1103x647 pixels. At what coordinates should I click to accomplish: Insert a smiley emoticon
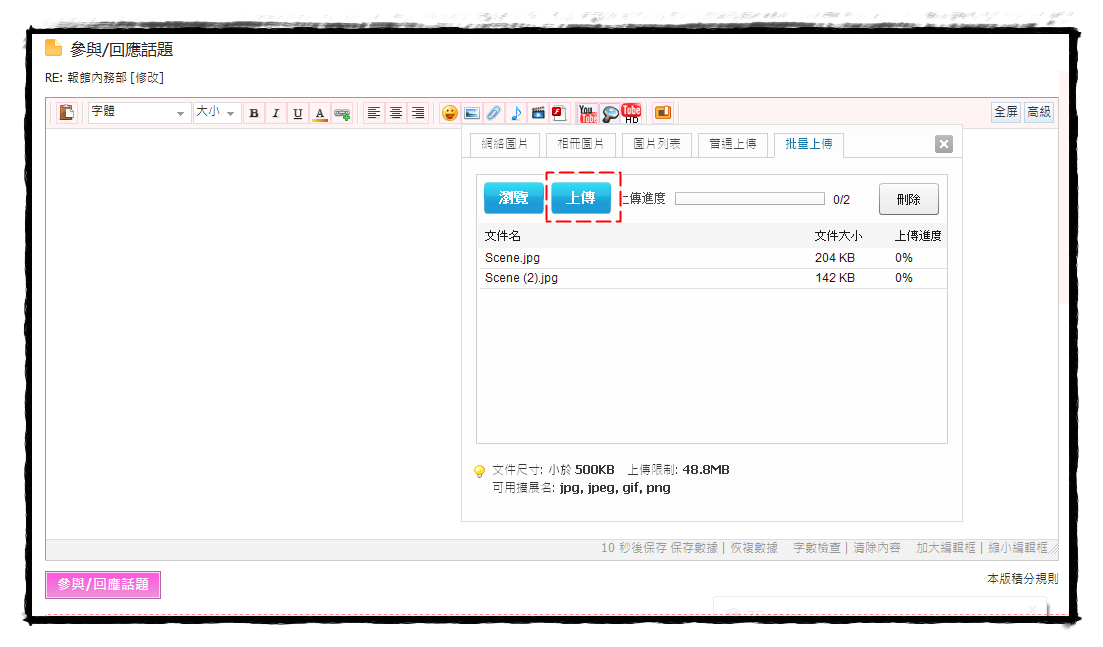[x=450, y=113]
